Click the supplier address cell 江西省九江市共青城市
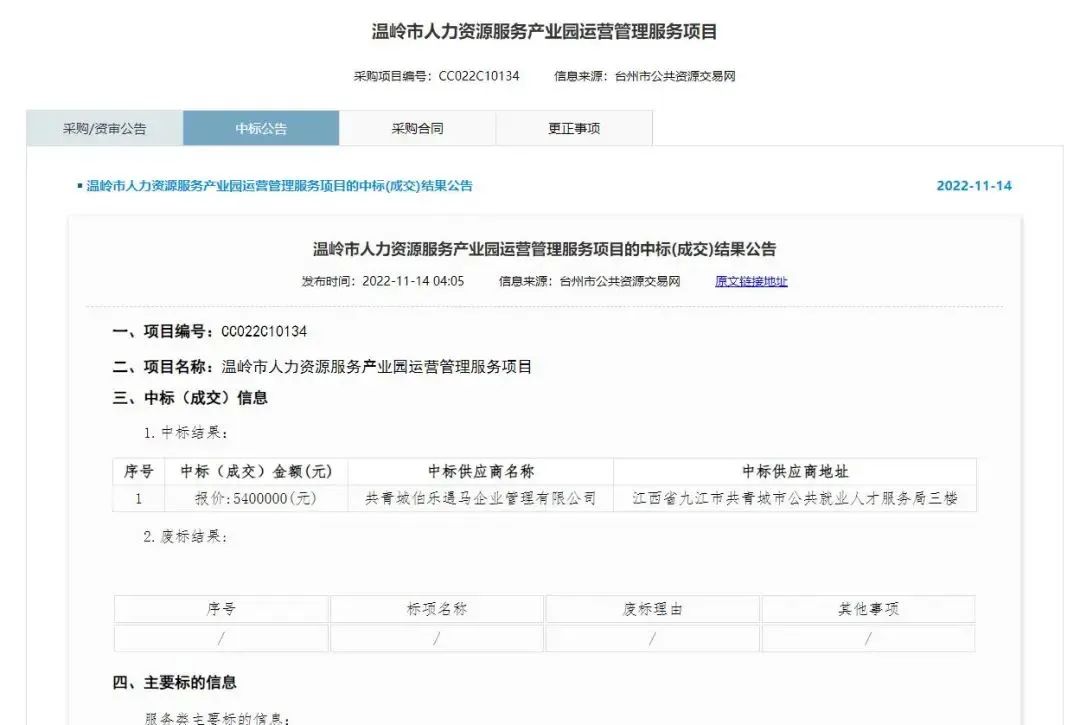Screen dimensions: 1080x725 795,498
